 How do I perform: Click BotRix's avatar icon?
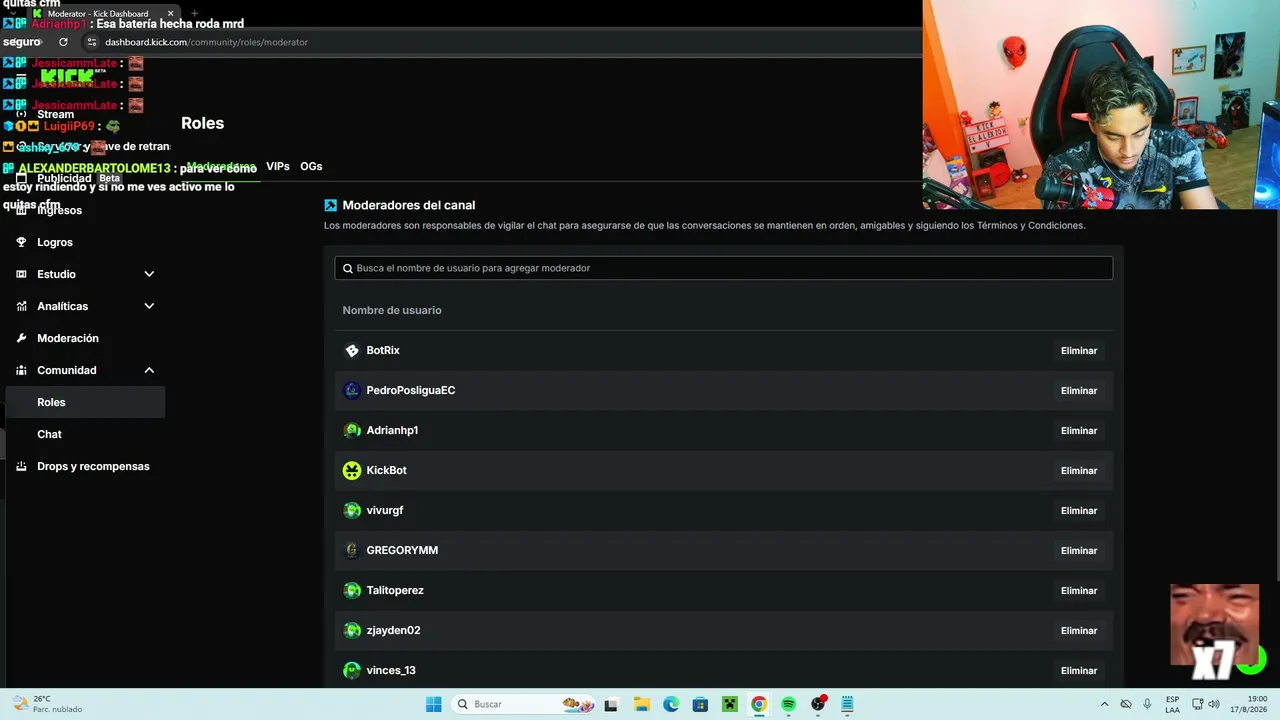(x=352, y=350)
